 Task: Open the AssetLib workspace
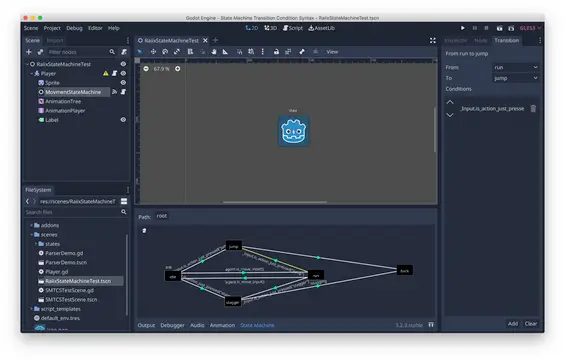(321, 28)
